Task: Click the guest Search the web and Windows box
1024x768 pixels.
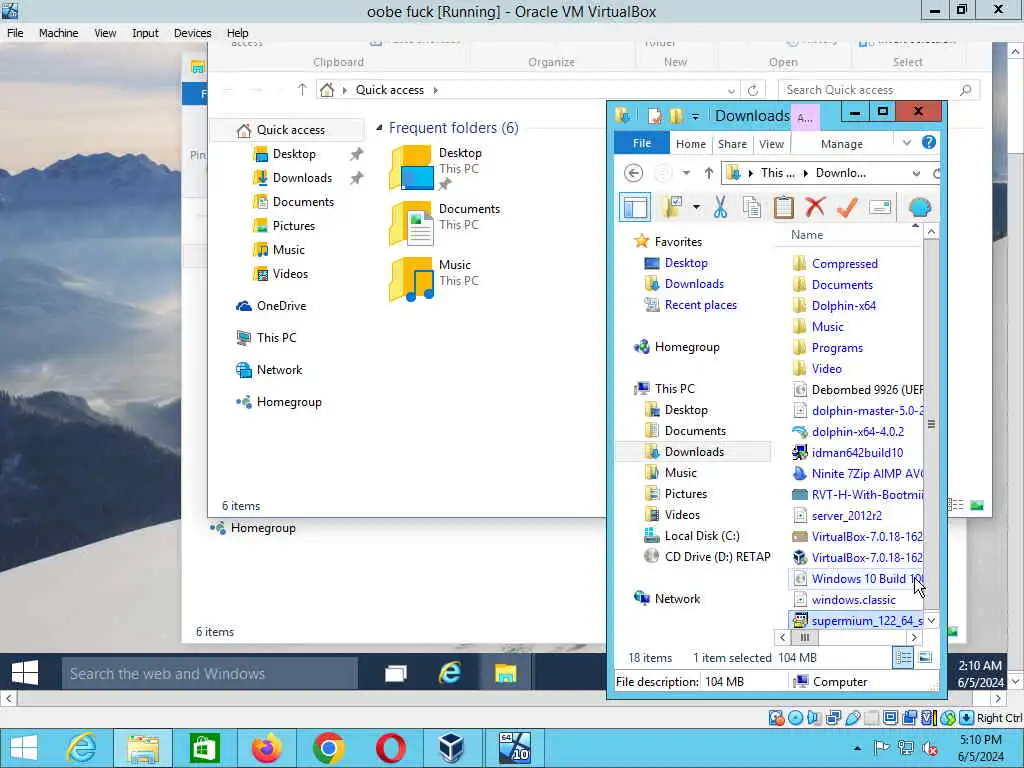Action: pyautogui.click(x=210, y=673)
